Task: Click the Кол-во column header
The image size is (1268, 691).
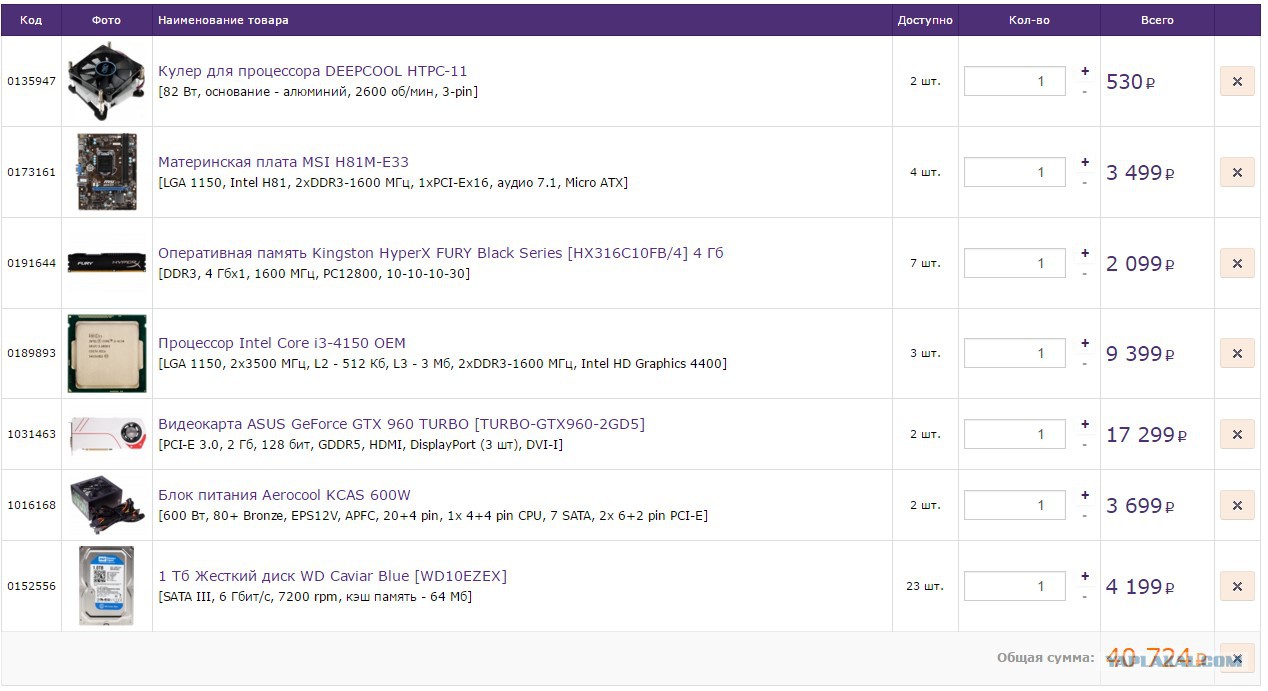Action: pos(1029,20)
